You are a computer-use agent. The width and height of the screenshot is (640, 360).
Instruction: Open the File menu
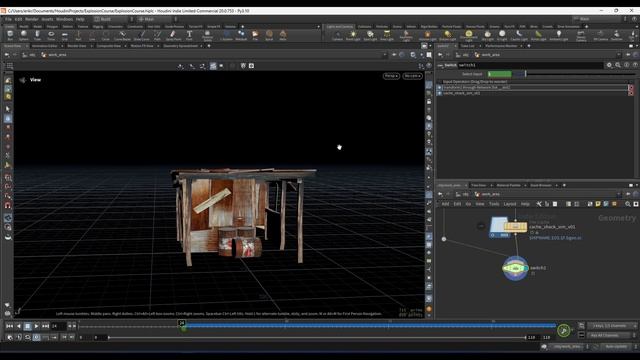pos(8,19)
